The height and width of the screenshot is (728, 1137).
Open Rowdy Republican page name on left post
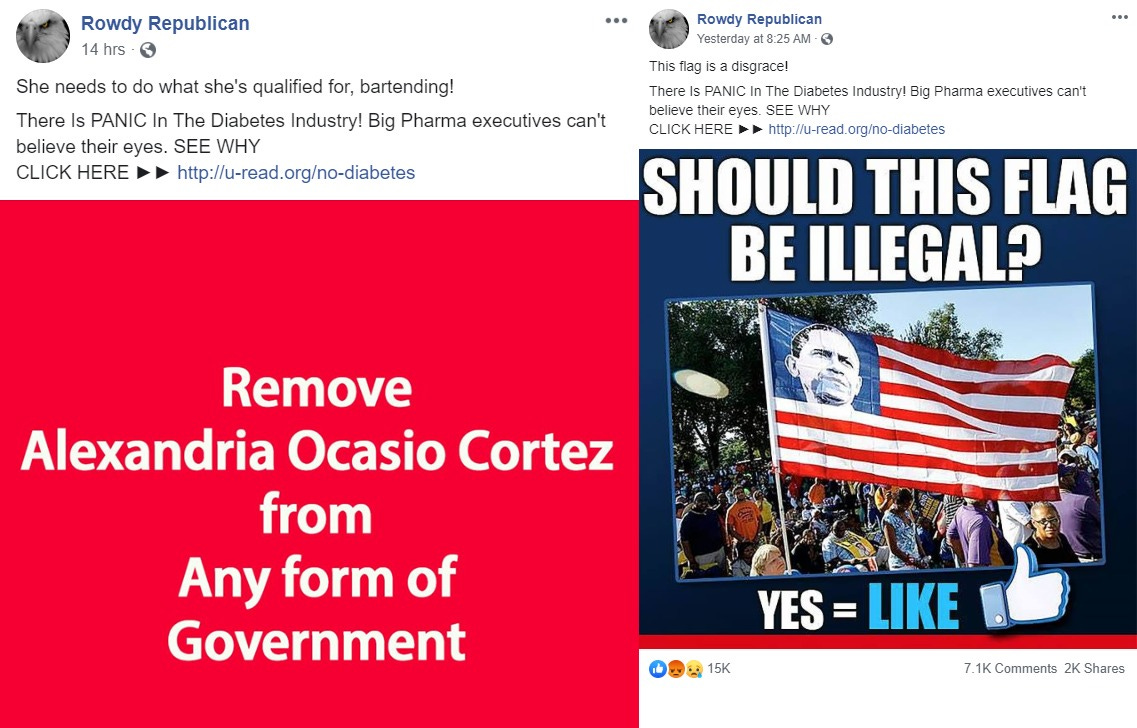[x=165, y=23]
